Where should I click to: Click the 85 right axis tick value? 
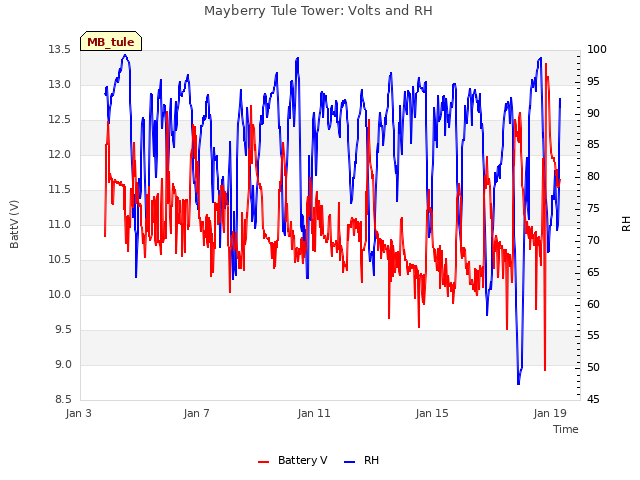tap(593, 145)
